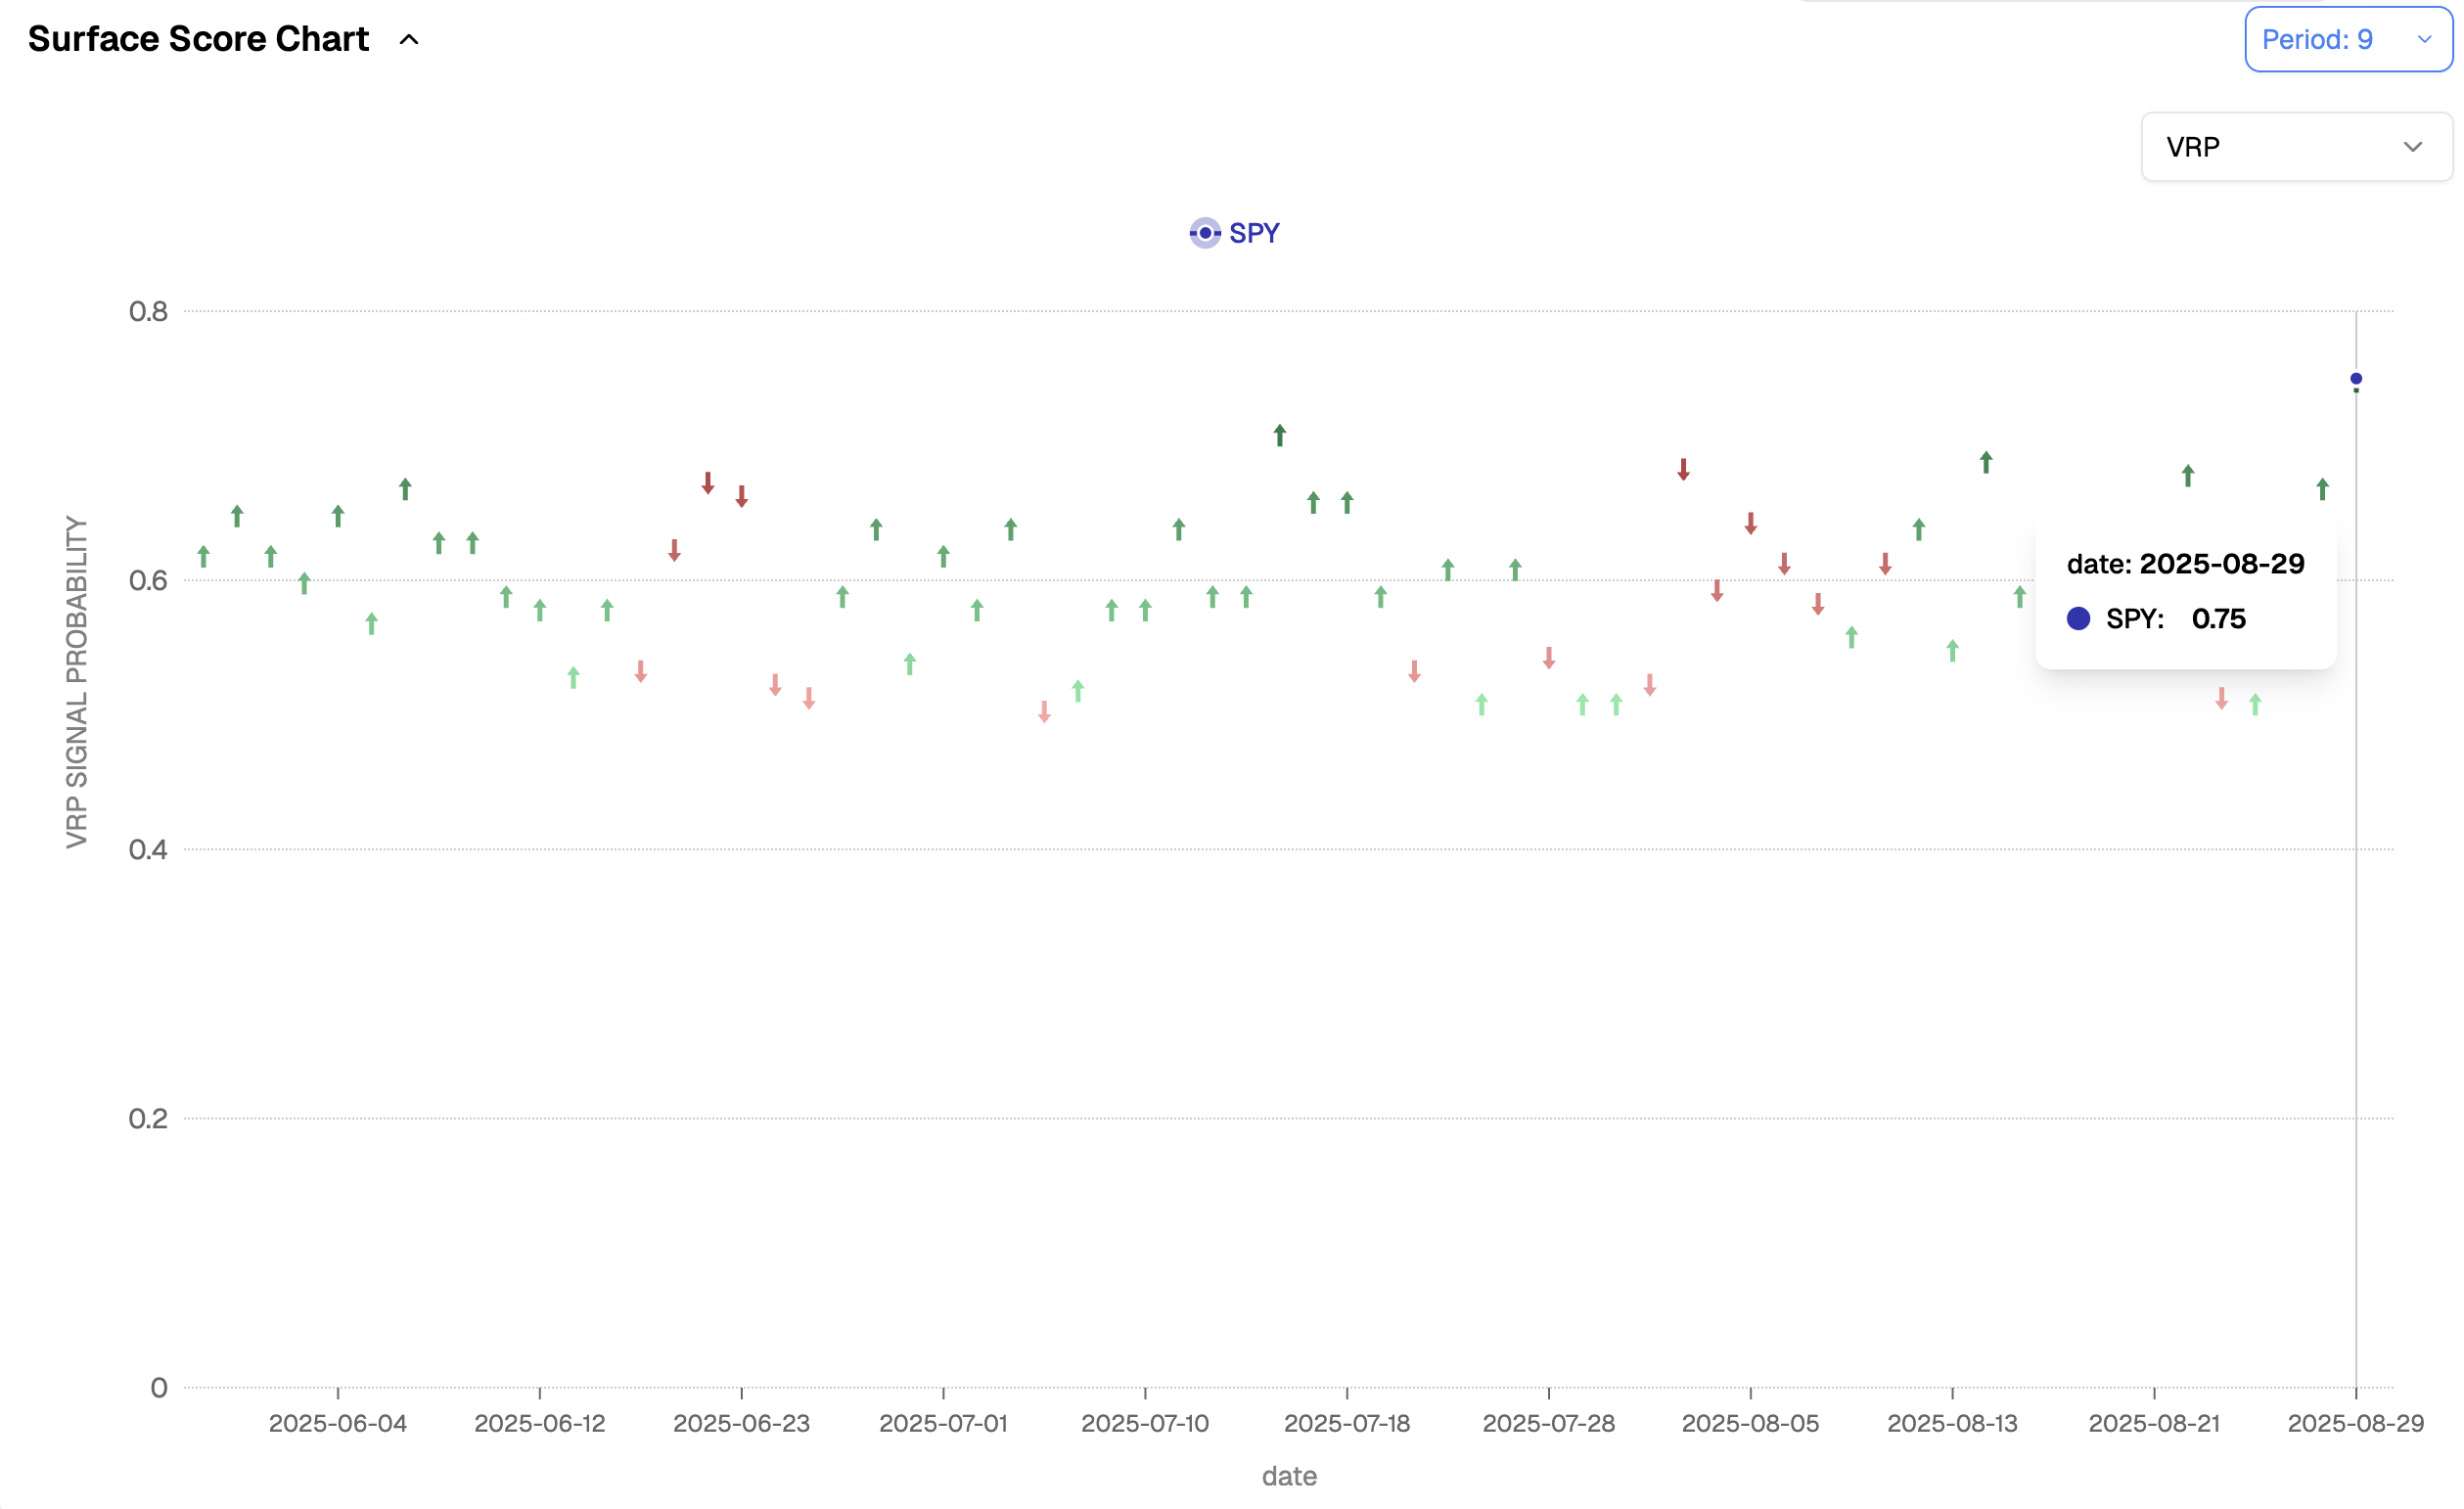Click dark red down arrow above 2025-06-23 tick
2464x1509 pixels.
coord(742,496)
